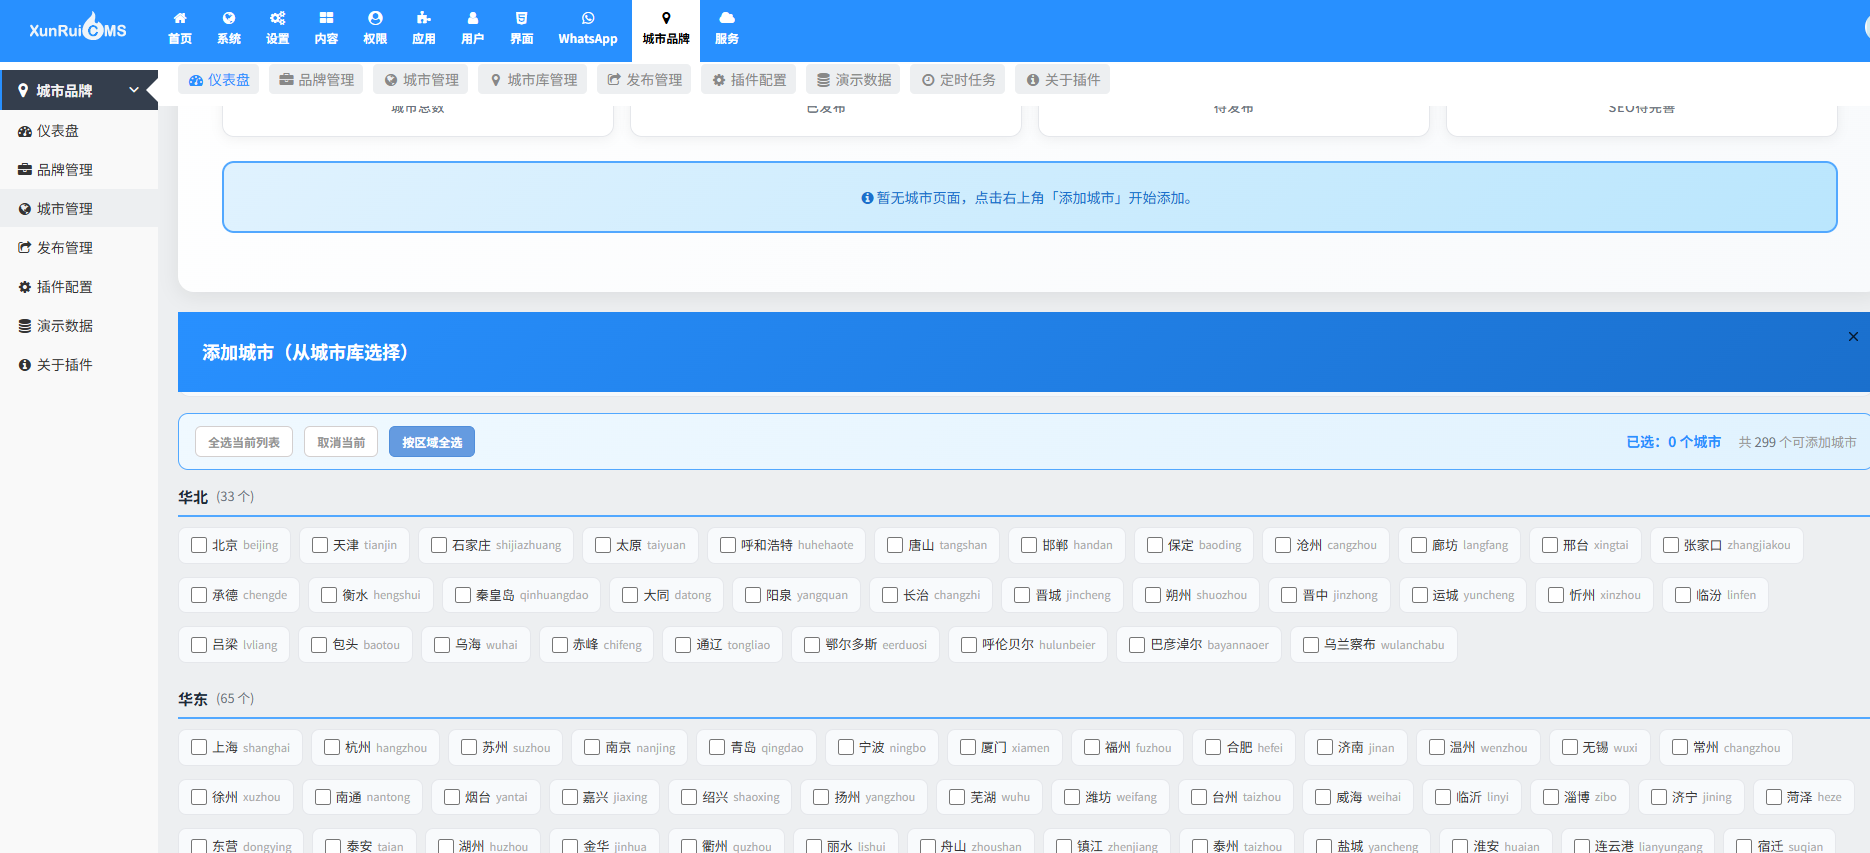Collapse the 城市品牌 sidebar section chevron
1870x853 pixels.
click(134, 90)
